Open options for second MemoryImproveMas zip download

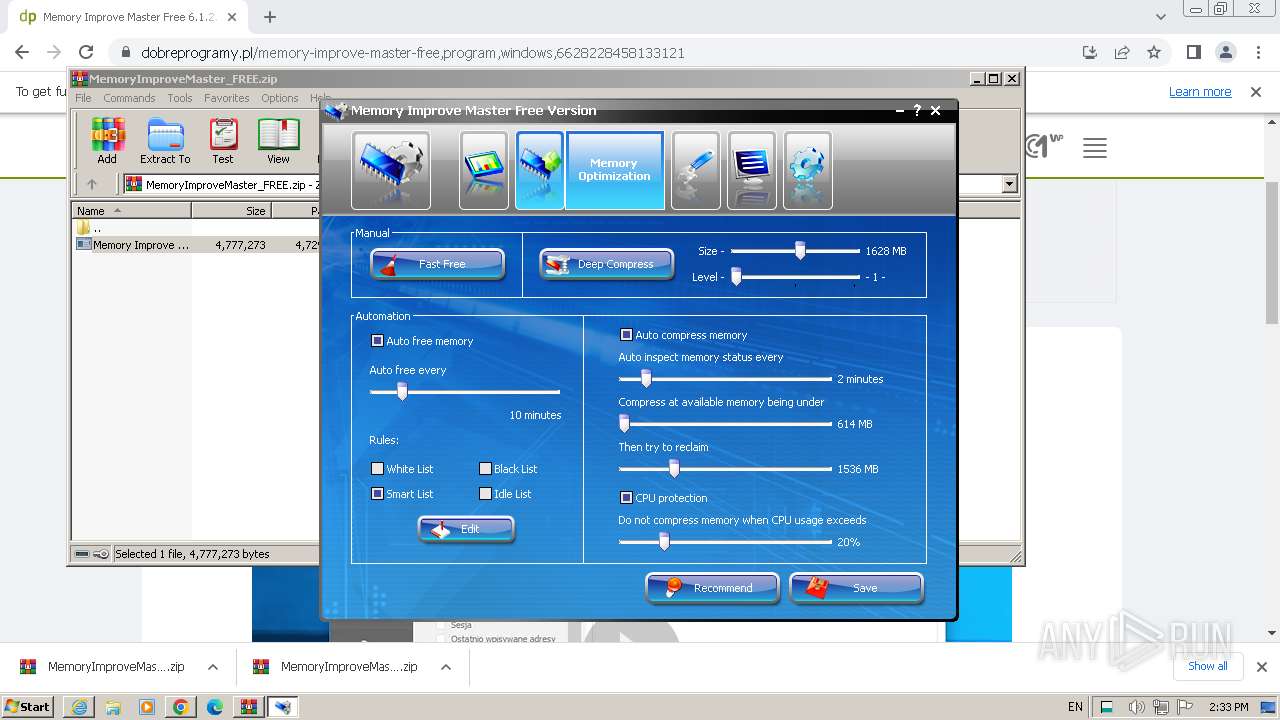click(x=446, y=667)
